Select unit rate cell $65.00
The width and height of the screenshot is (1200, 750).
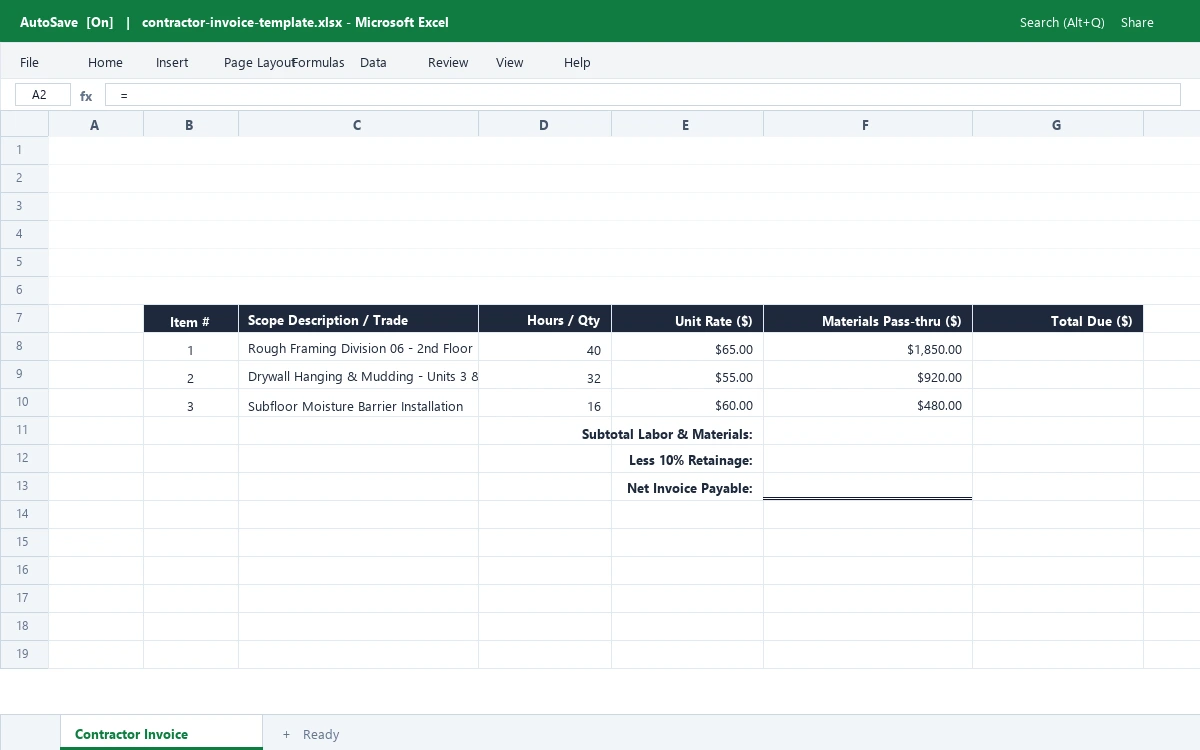coord(687,347)
